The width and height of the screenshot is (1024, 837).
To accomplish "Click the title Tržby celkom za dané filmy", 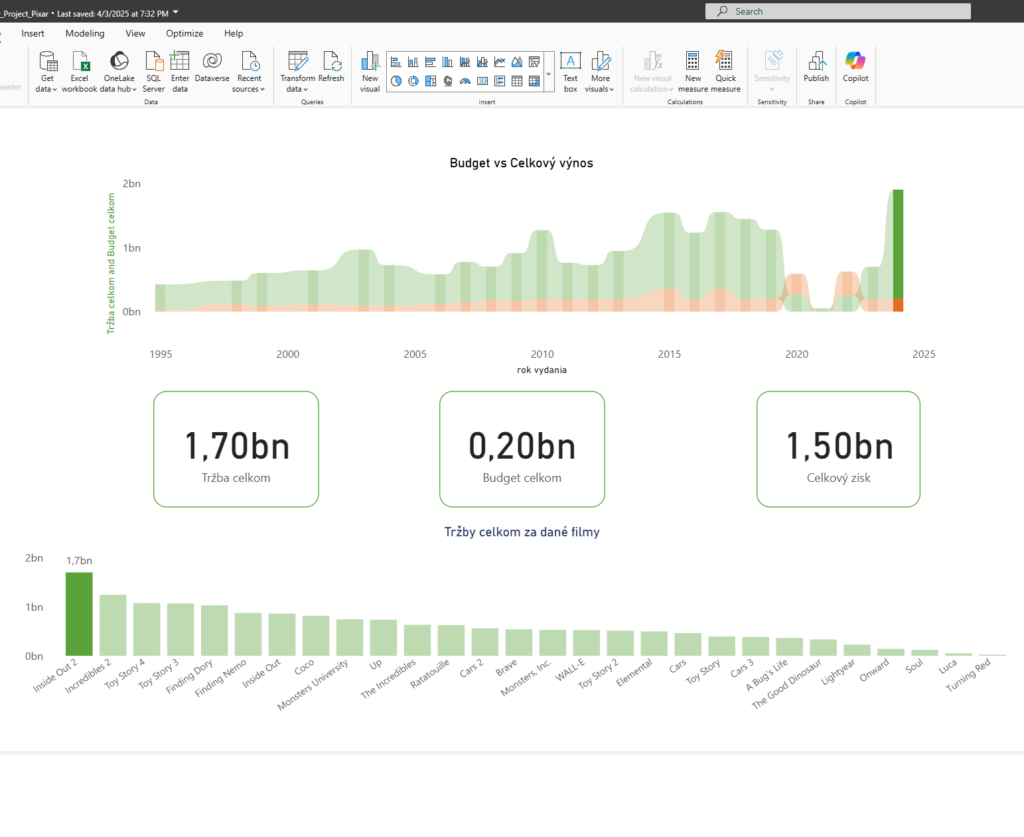I will 522,532.
